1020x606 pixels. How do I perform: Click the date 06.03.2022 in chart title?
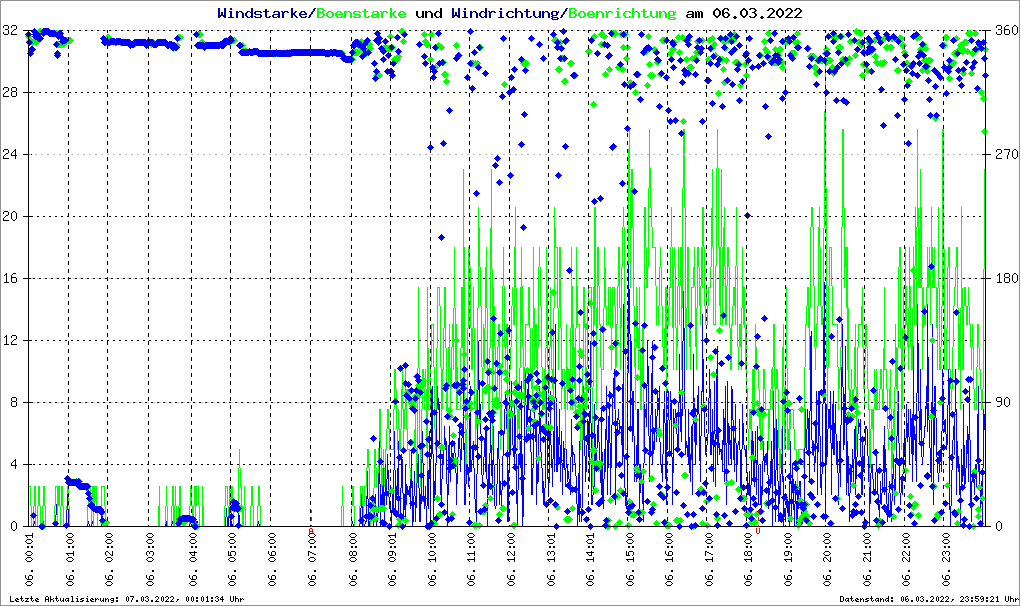click(754, 13)
